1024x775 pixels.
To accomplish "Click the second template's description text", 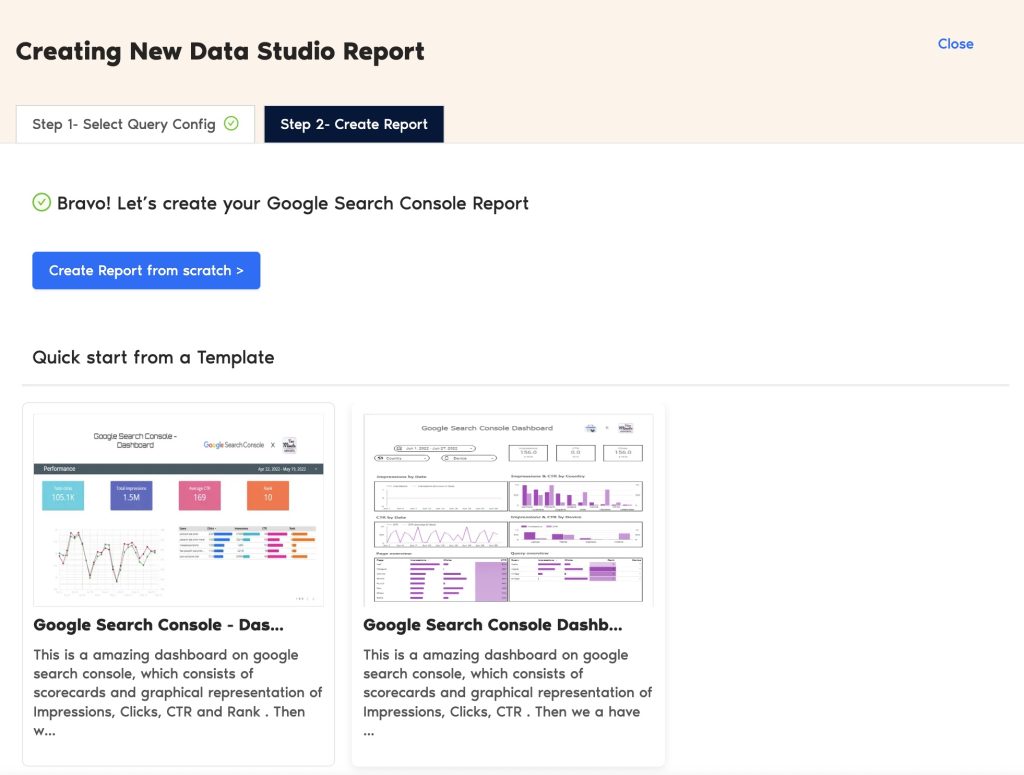I will pyautogui.click(x=507, y=693).
